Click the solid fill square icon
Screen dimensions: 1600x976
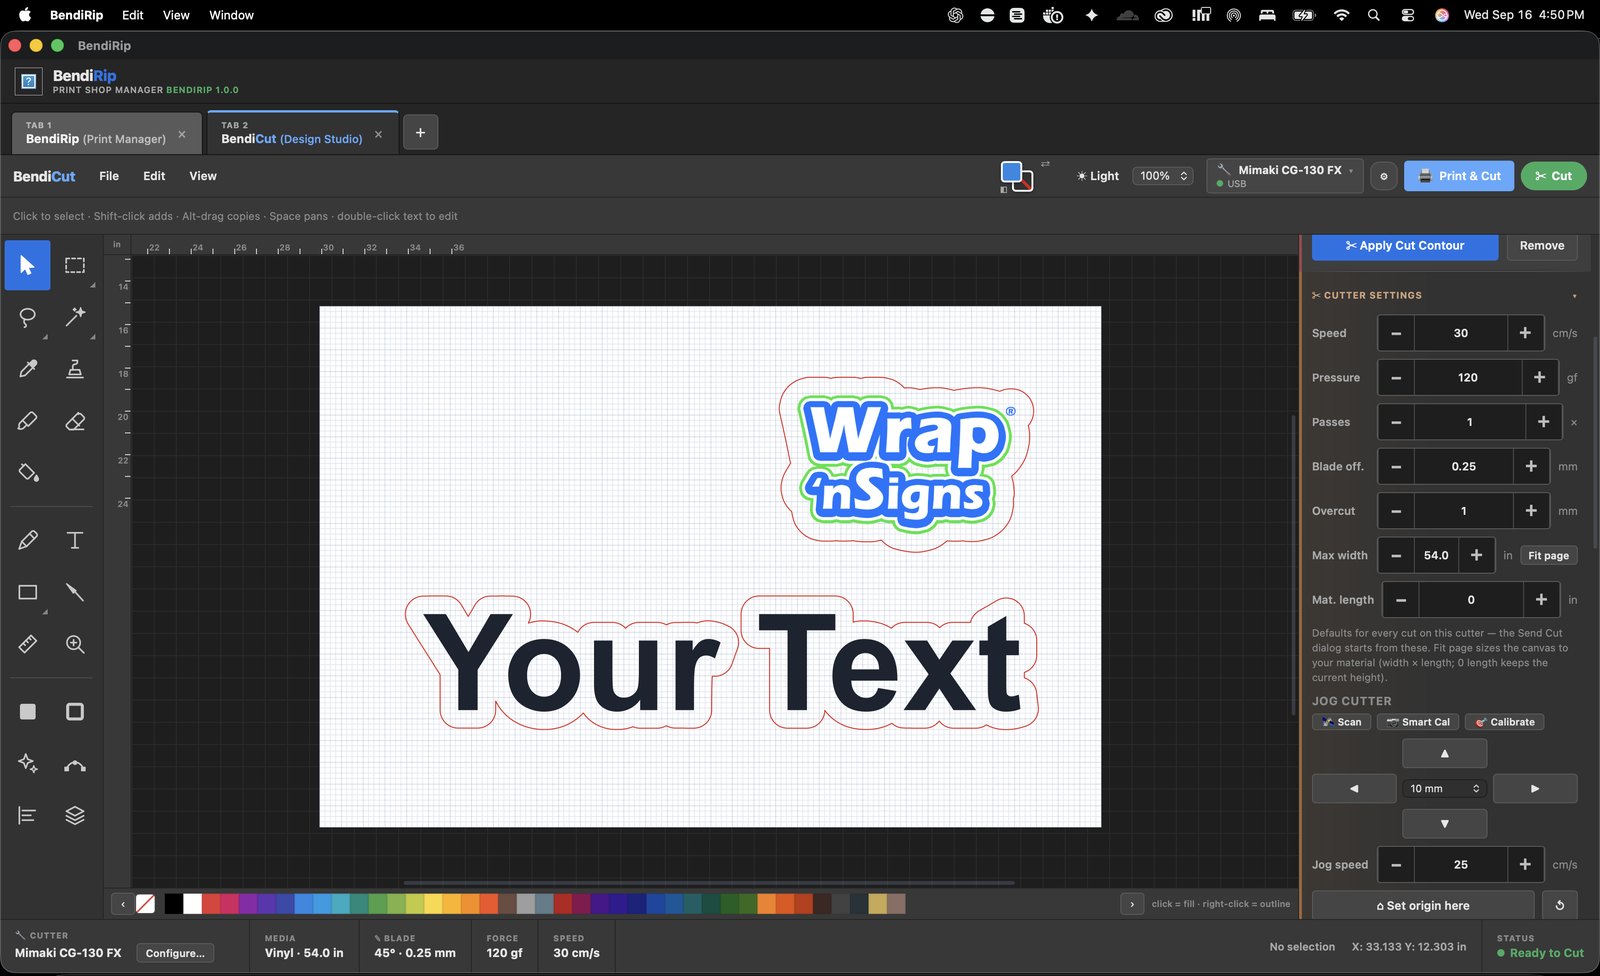(27, 711)
